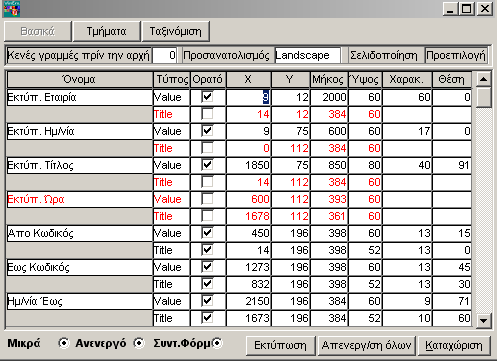Click the Τύπος column header
The image size is (497, 361).
(x=172, y=80)
